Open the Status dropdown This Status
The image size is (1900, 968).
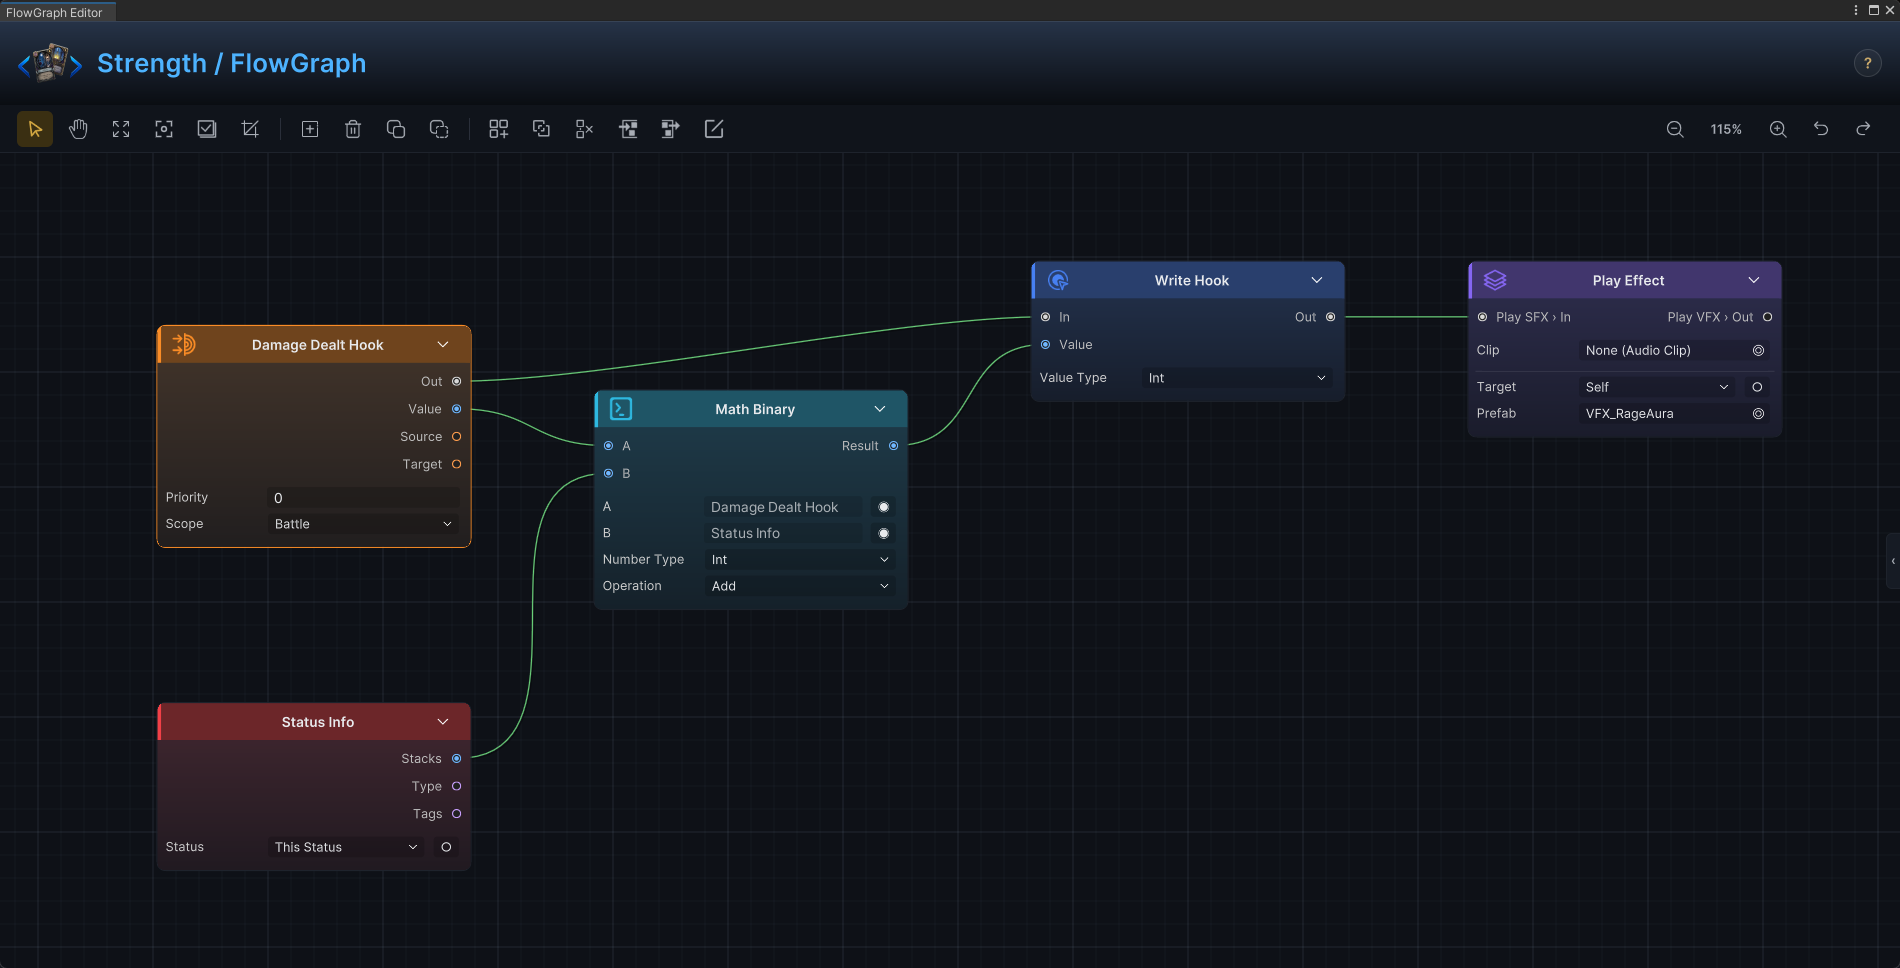(x=346, y=847)
